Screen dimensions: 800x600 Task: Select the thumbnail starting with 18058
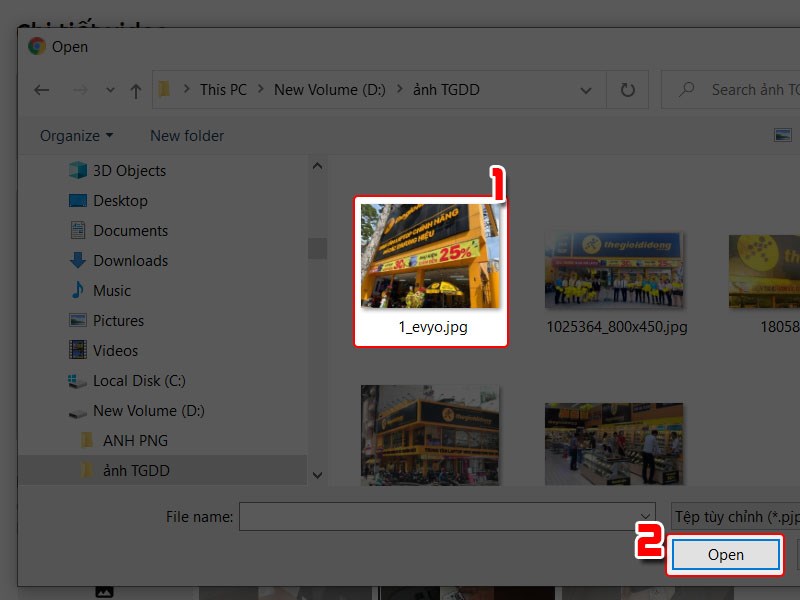click(x=764, y=271)
